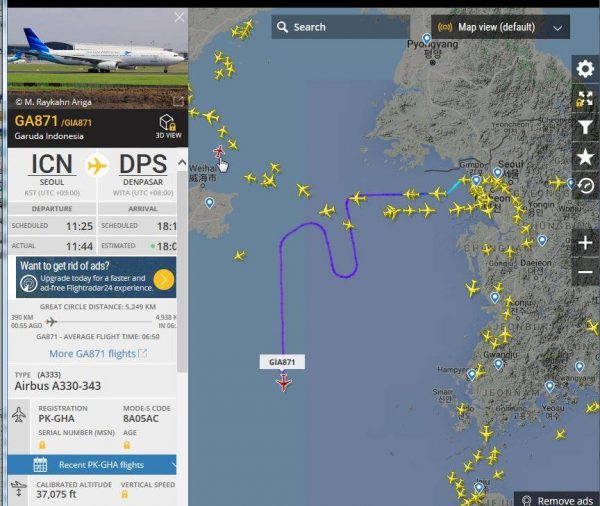Open the Map view (default) dropdown

(500, 27)
